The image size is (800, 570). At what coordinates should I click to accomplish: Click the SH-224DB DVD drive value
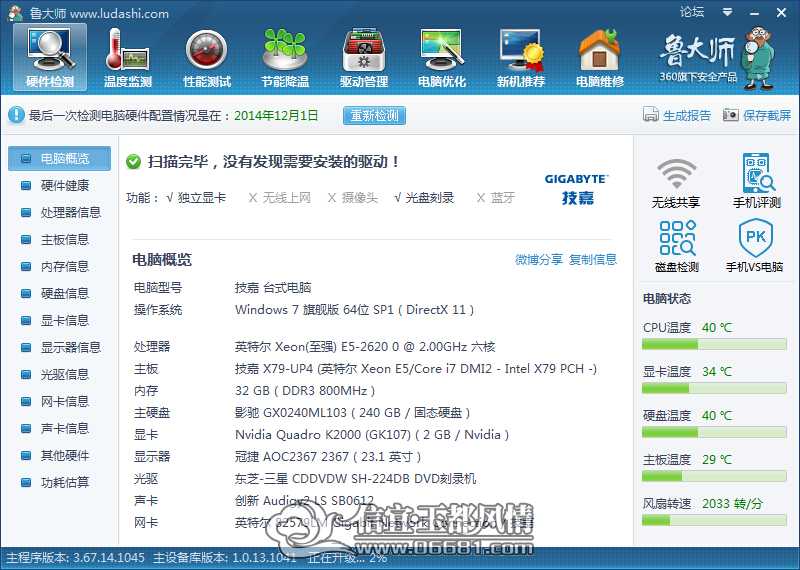[355, 479]
